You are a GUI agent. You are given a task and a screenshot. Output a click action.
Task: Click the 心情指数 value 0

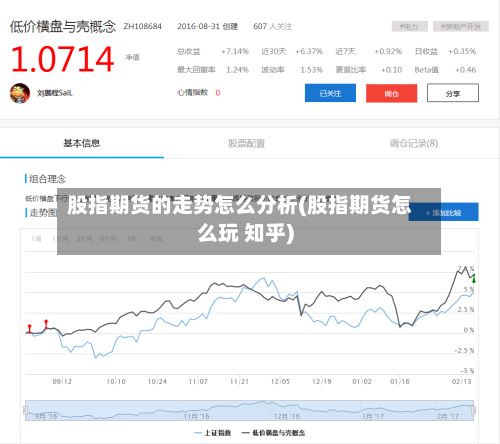coord(218,93)
